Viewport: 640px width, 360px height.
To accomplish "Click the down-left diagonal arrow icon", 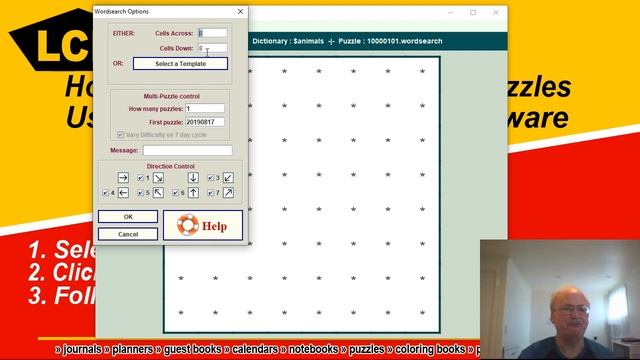I will (x=229, y=178).
